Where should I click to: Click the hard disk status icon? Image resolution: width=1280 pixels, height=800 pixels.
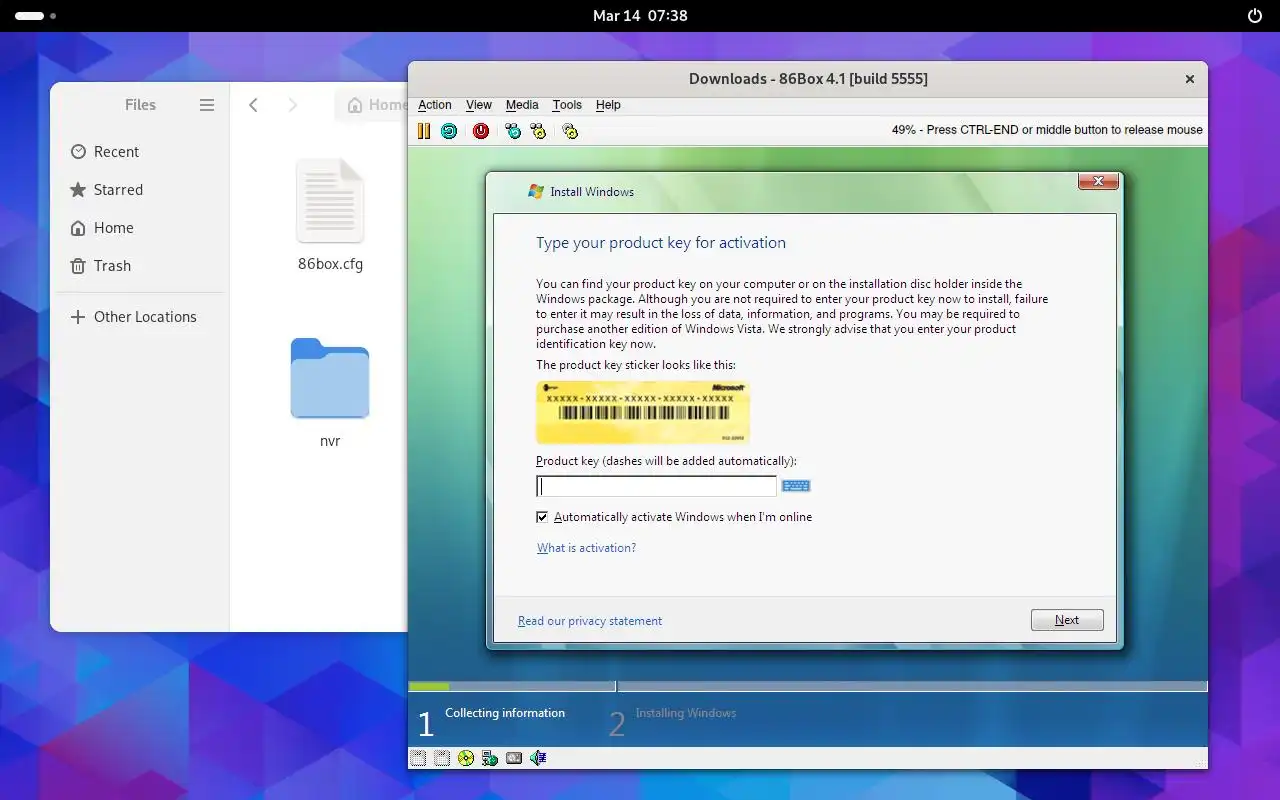click(514, 758)
